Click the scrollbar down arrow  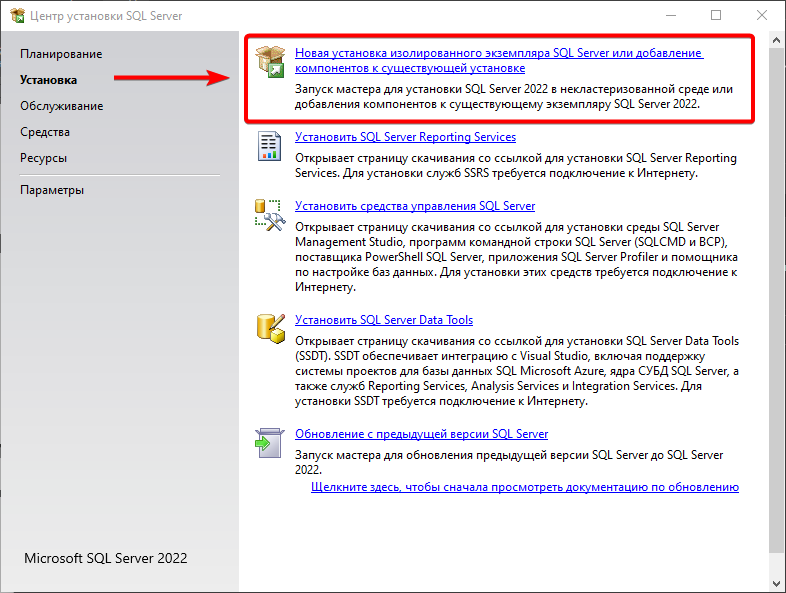tap(776, 584)
